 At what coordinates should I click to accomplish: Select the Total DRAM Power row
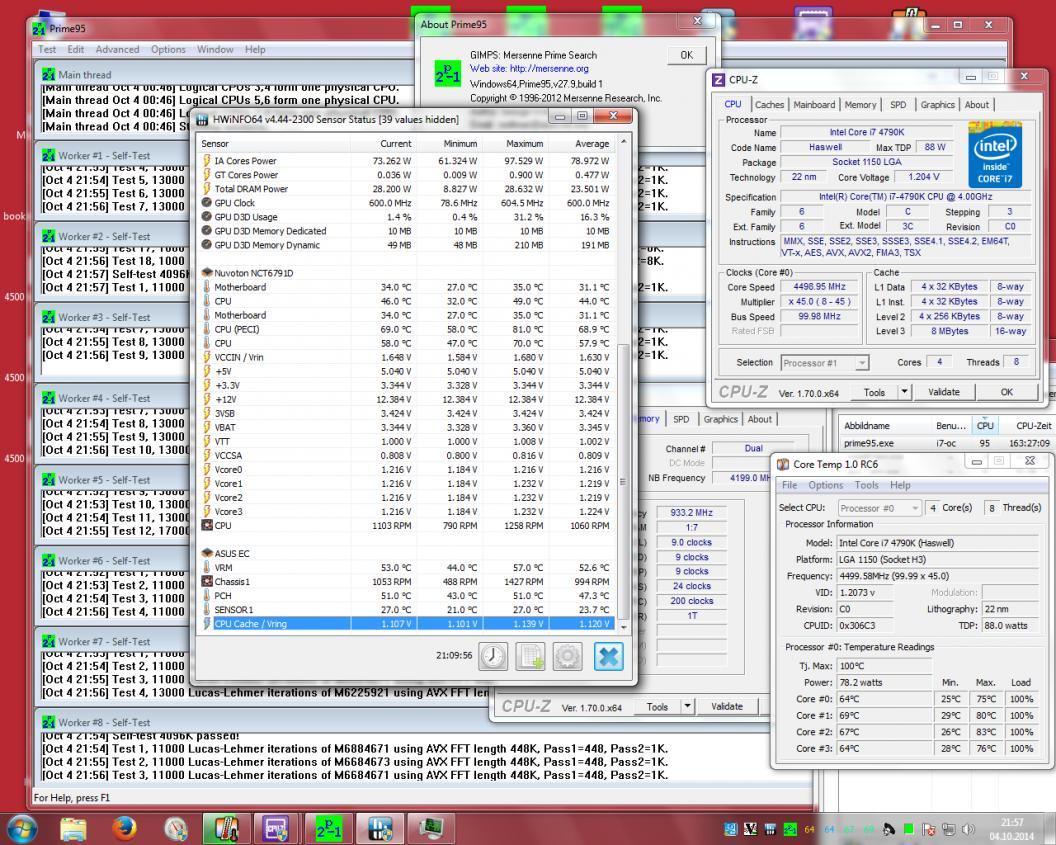click(407, 189)
